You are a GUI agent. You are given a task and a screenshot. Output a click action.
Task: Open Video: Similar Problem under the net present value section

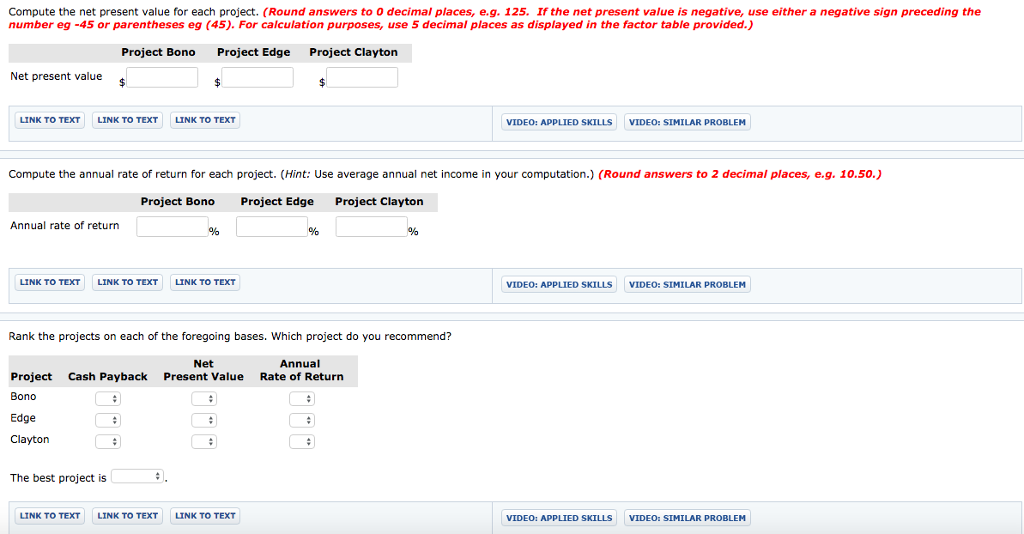[x=687, y=122]
